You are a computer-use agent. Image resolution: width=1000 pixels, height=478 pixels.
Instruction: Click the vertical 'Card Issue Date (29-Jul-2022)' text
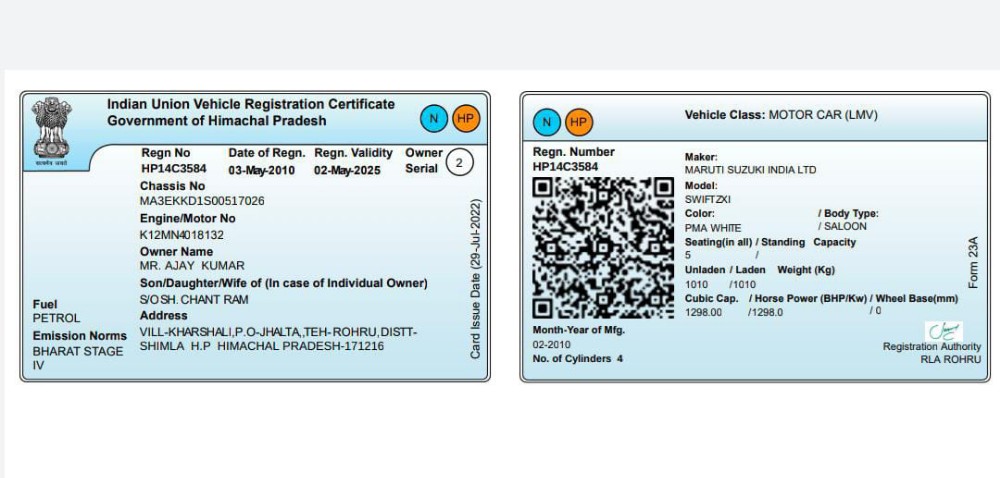coord(476,279)
